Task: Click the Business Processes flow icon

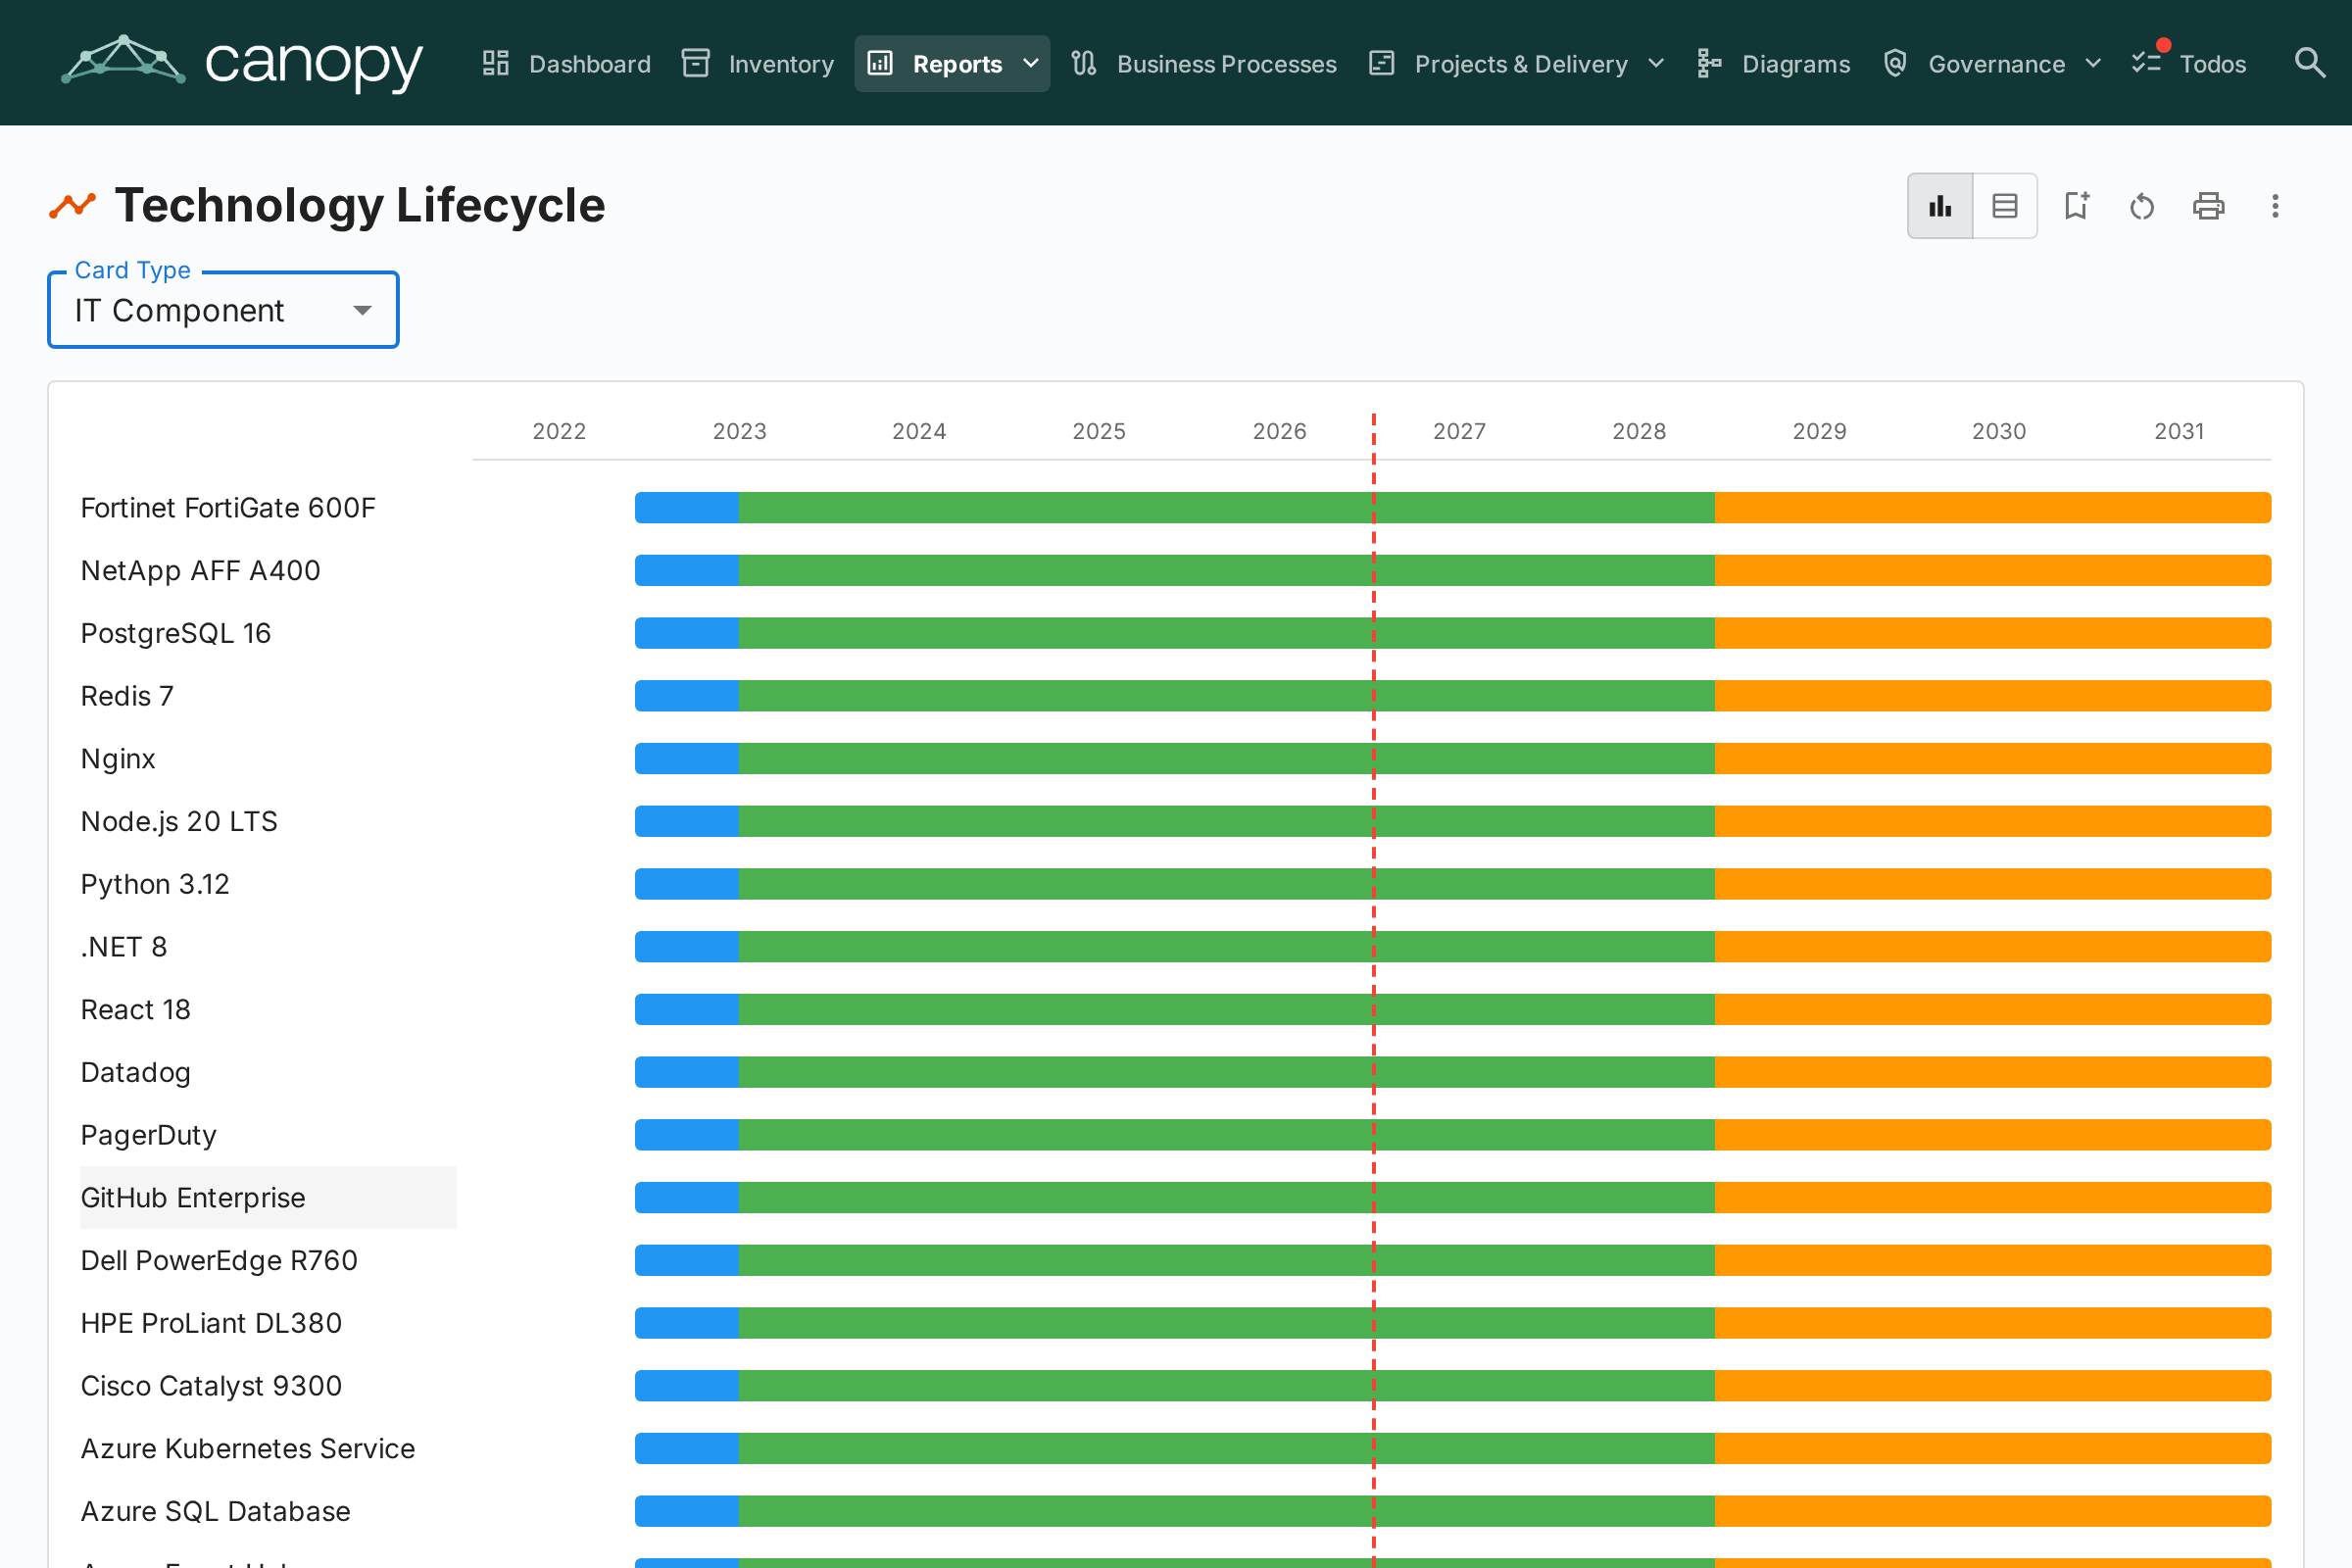Action: click(x=1084, y=64)
